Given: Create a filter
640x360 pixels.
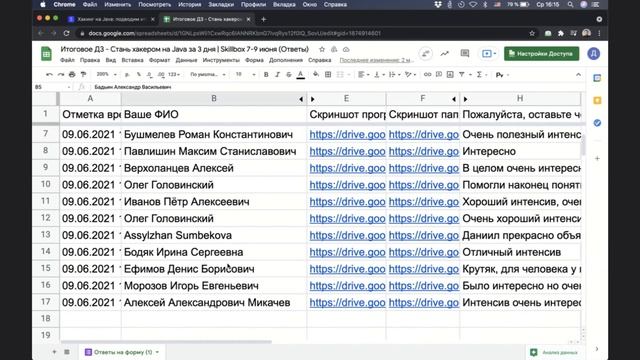Looking at the screenshot, I should (462, 75).
